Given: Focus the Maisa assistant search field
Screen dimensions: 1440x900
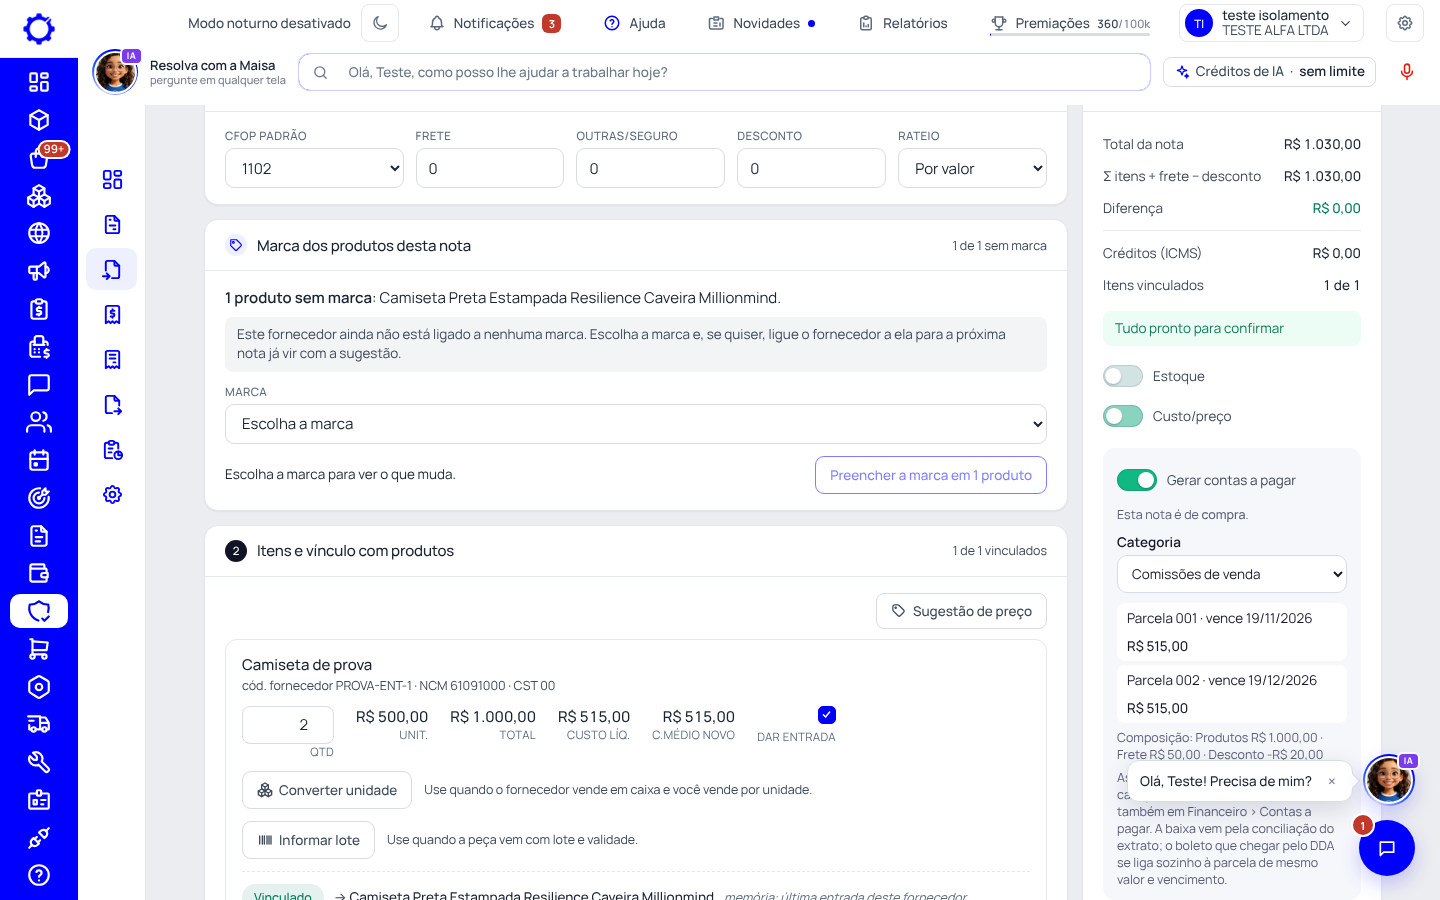Looking at the screenshot, I should tap(724, 72).
